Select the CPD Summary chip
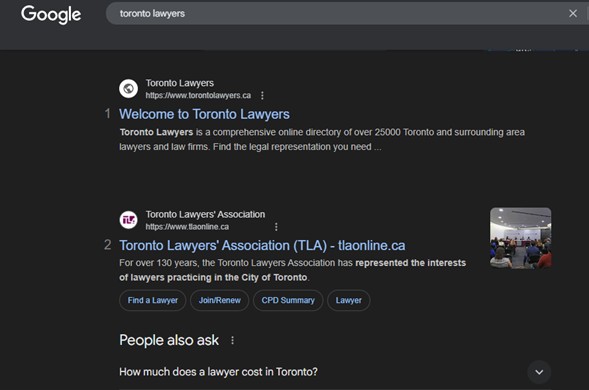This screenshot has width=589, height=390. pyautogui.click(x=288, y=300)
